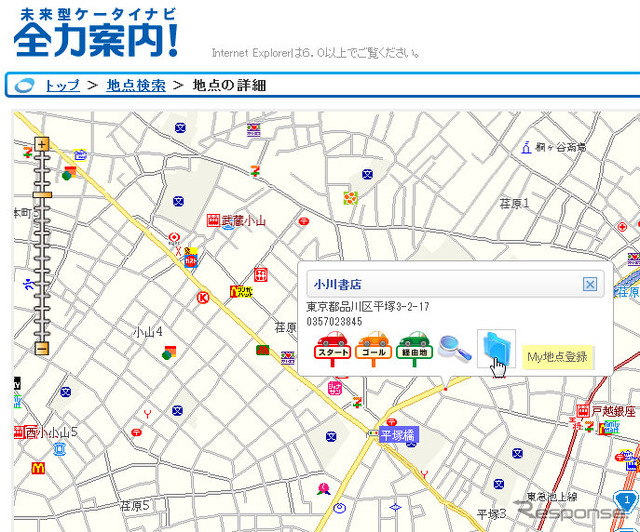Click the 平塚3 area label

tap(492, 514)
